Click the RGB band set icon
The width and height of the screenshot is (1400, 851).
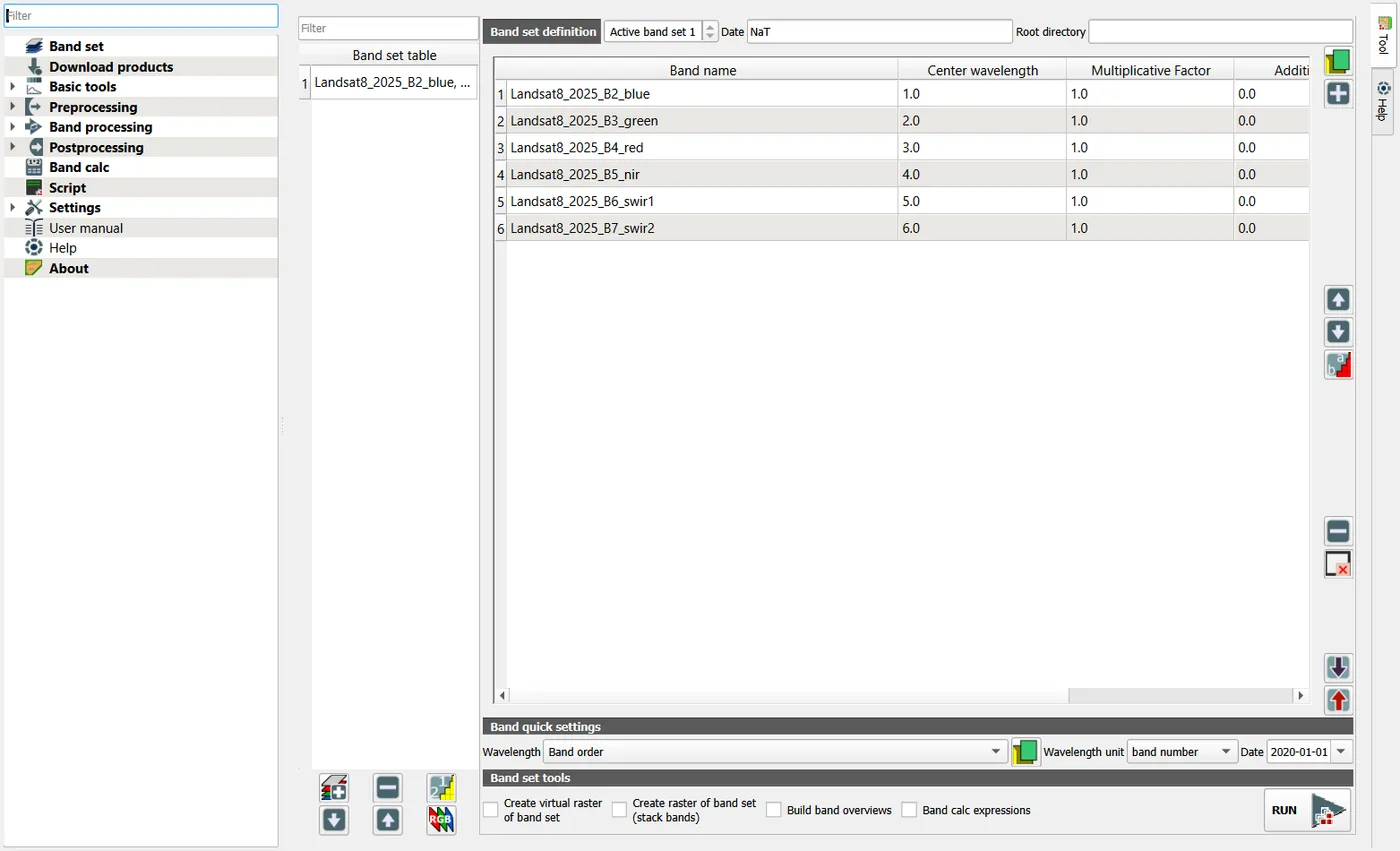pyautogui.click(x=442, y=820)
